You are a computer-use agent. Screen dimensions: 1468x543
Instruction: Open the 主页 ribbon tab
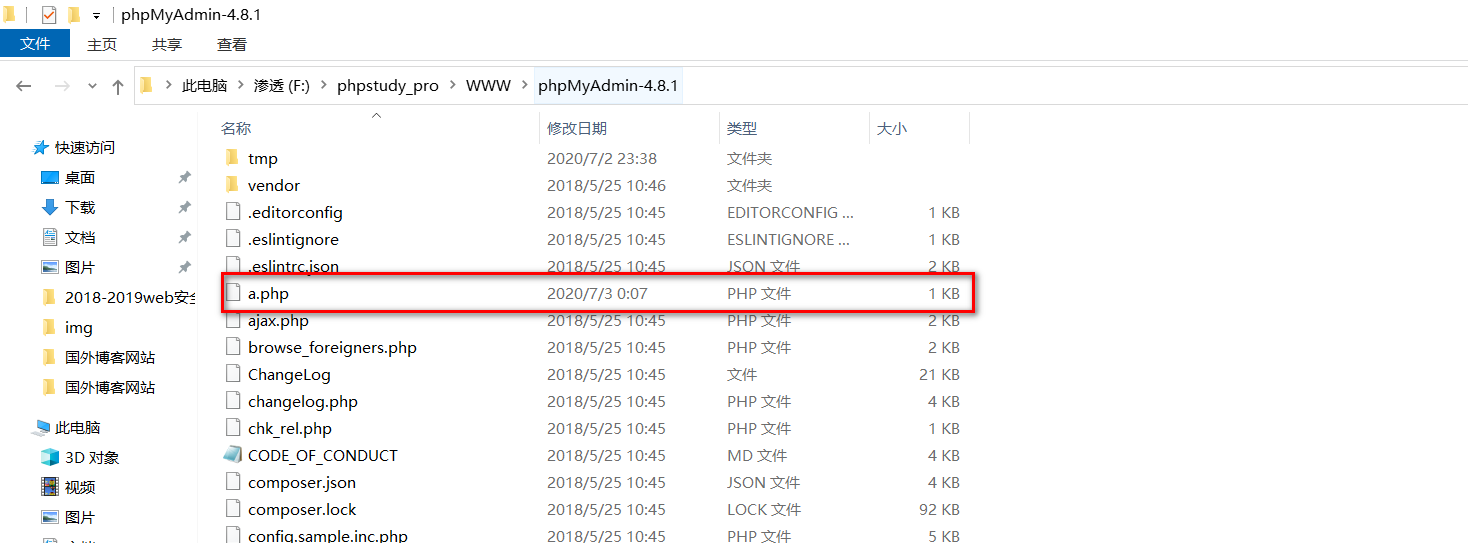102,44
